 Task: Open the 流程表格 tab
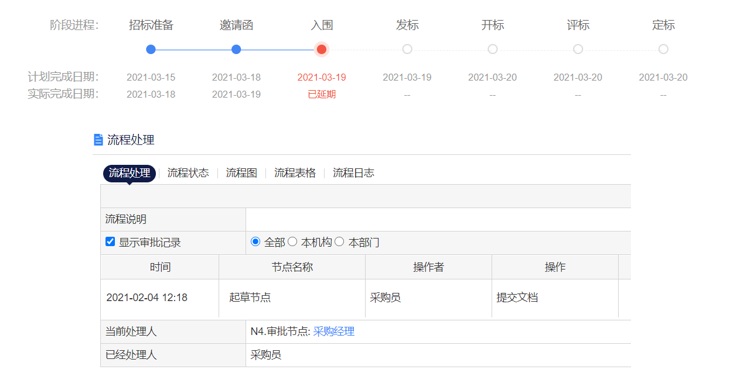click(295, 173)
